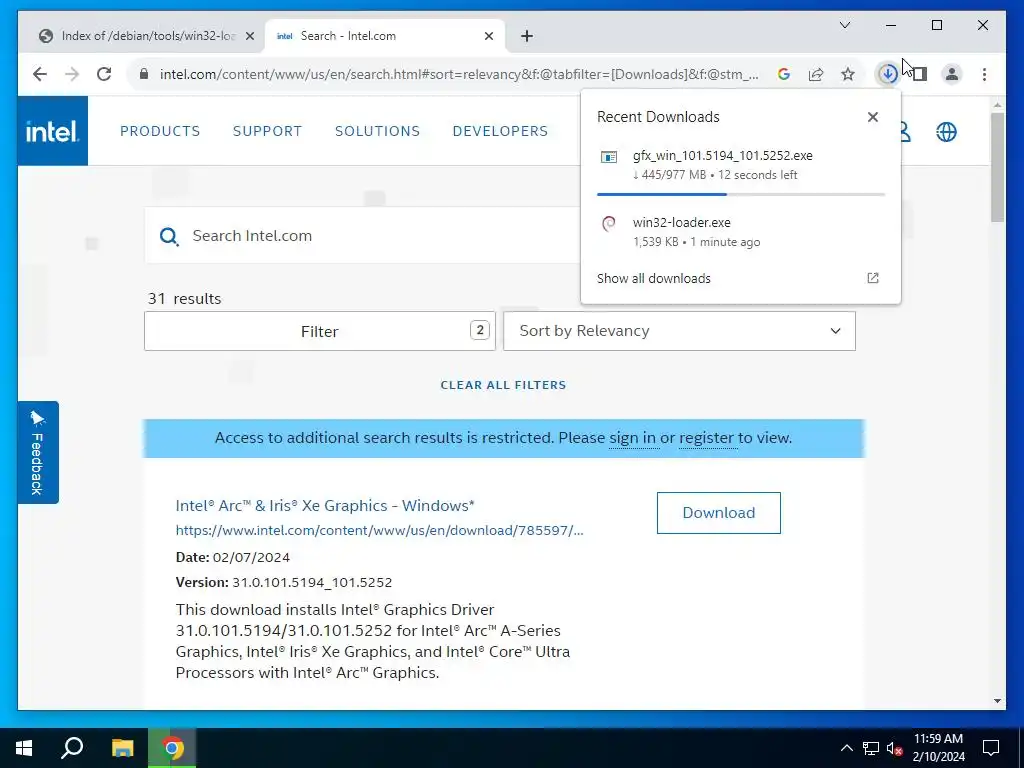Click the gfx_win download progress bar
The image size is (1024, 768).
click(x=741, y=195)
